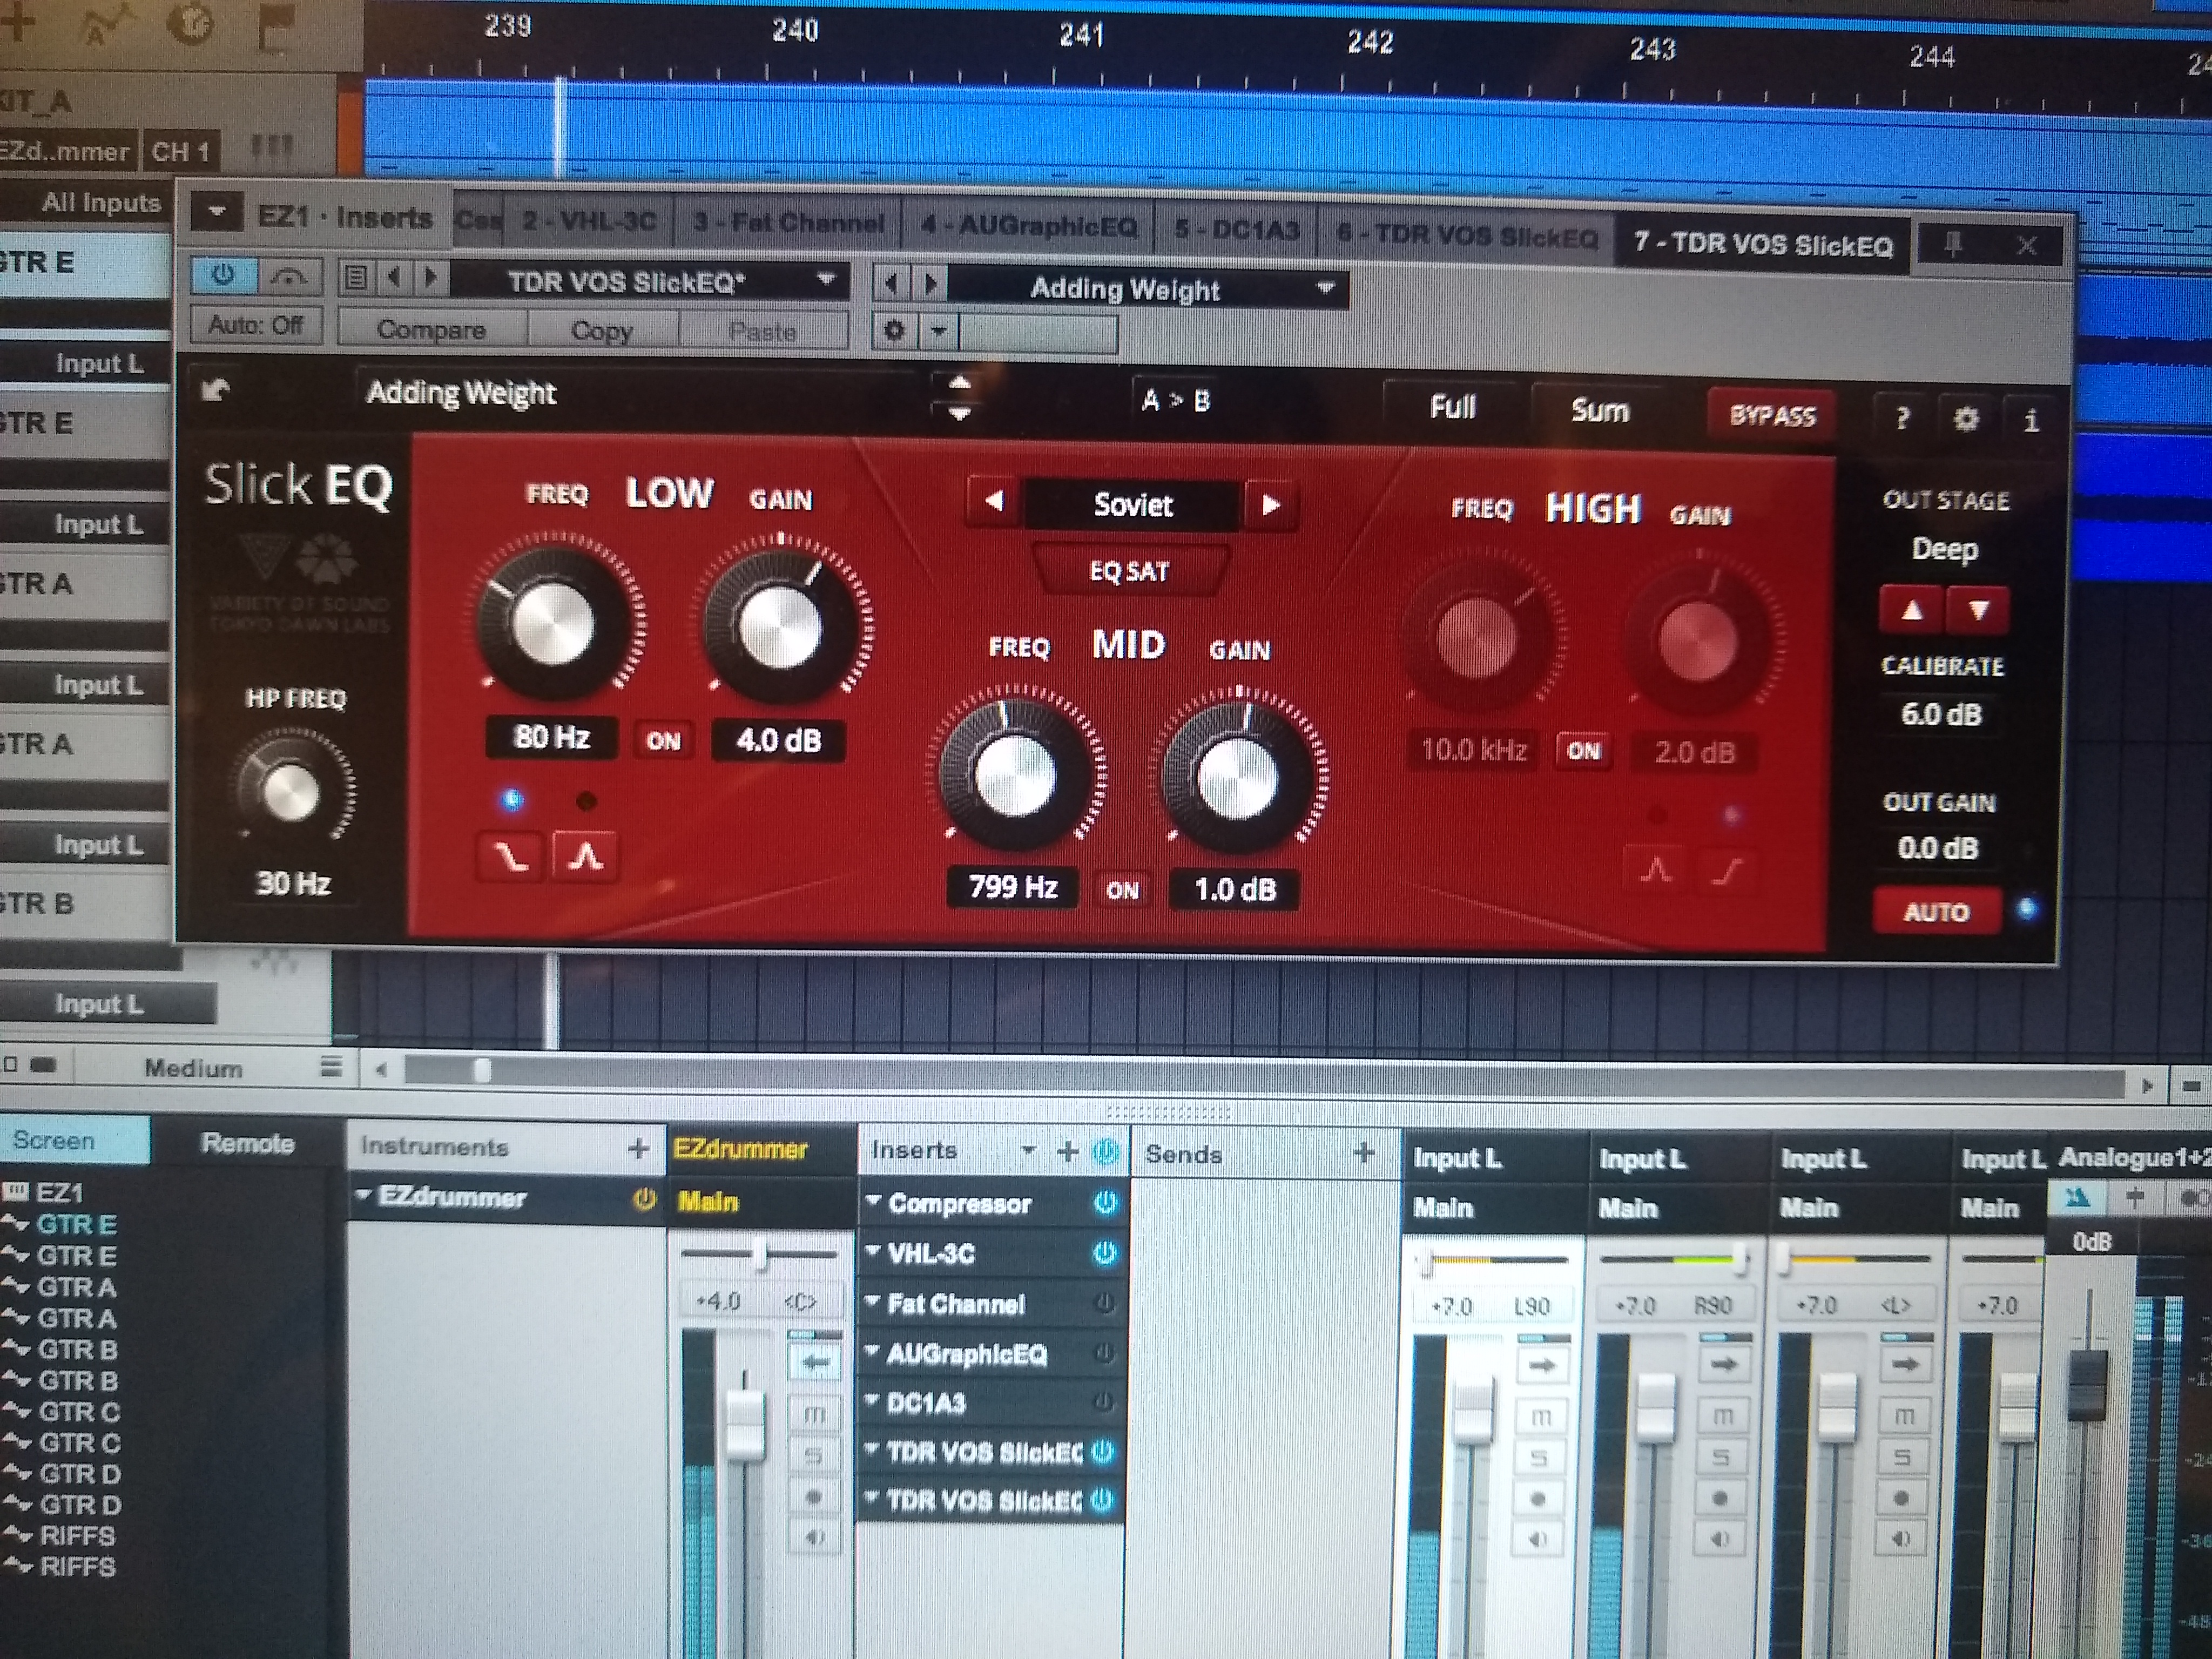
Task: Click the SlickEQ settings gear icon
Action: (1966, 418)
